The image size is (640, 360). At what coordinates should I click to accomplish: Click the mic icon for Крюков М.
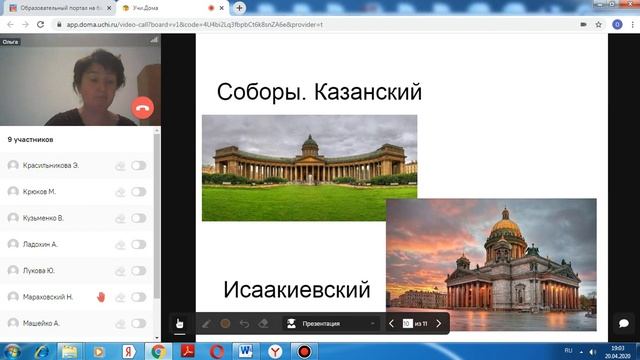pos(120,192)
